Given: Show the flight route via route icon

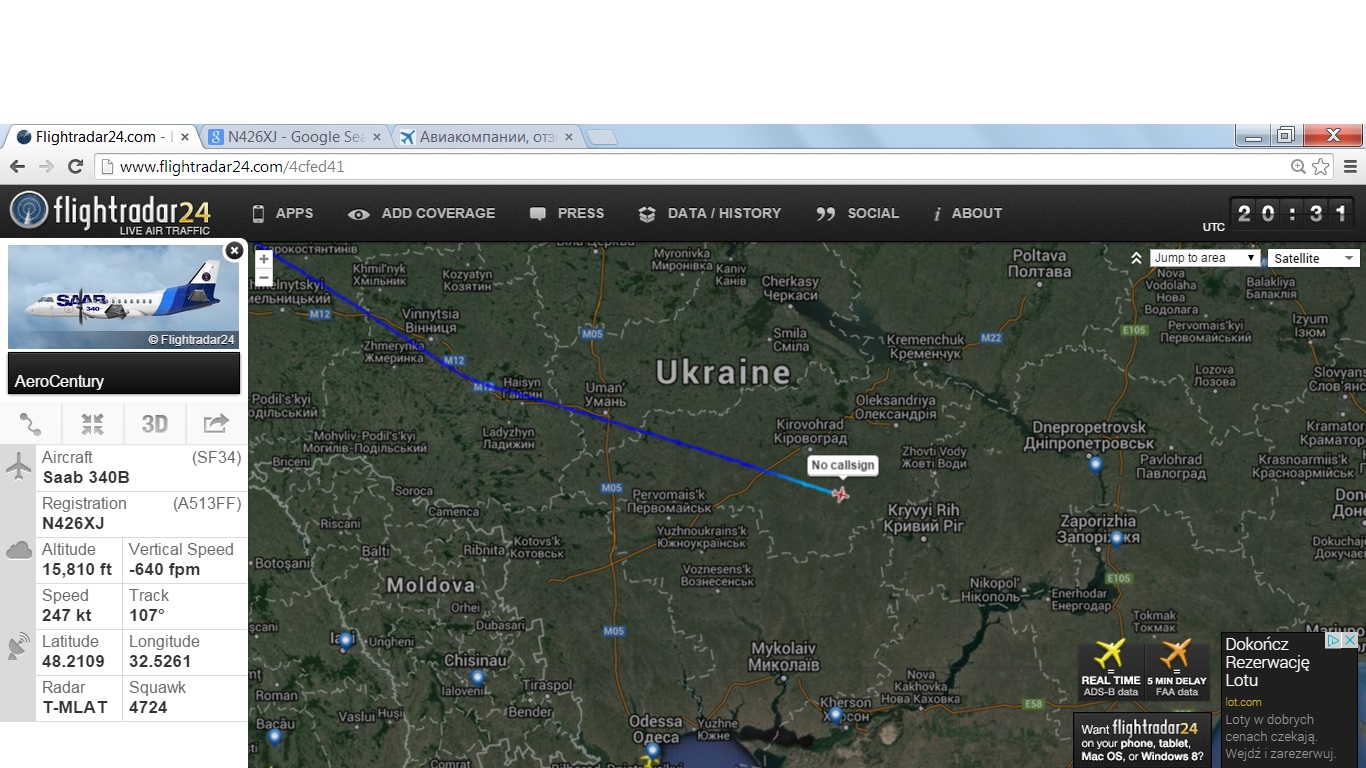Looking at the screenshot, I should 31,424.
